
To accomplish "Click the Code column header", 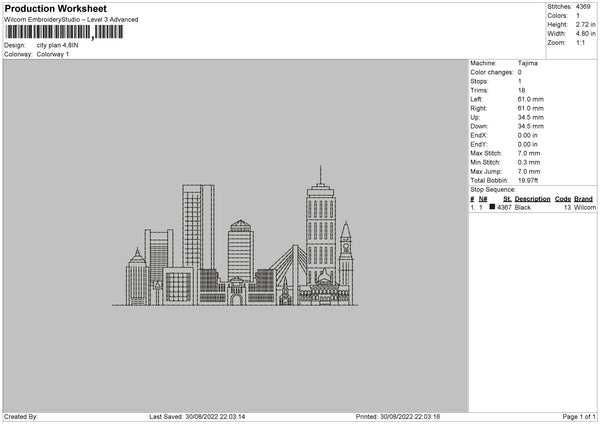I will tap(562, 199).
